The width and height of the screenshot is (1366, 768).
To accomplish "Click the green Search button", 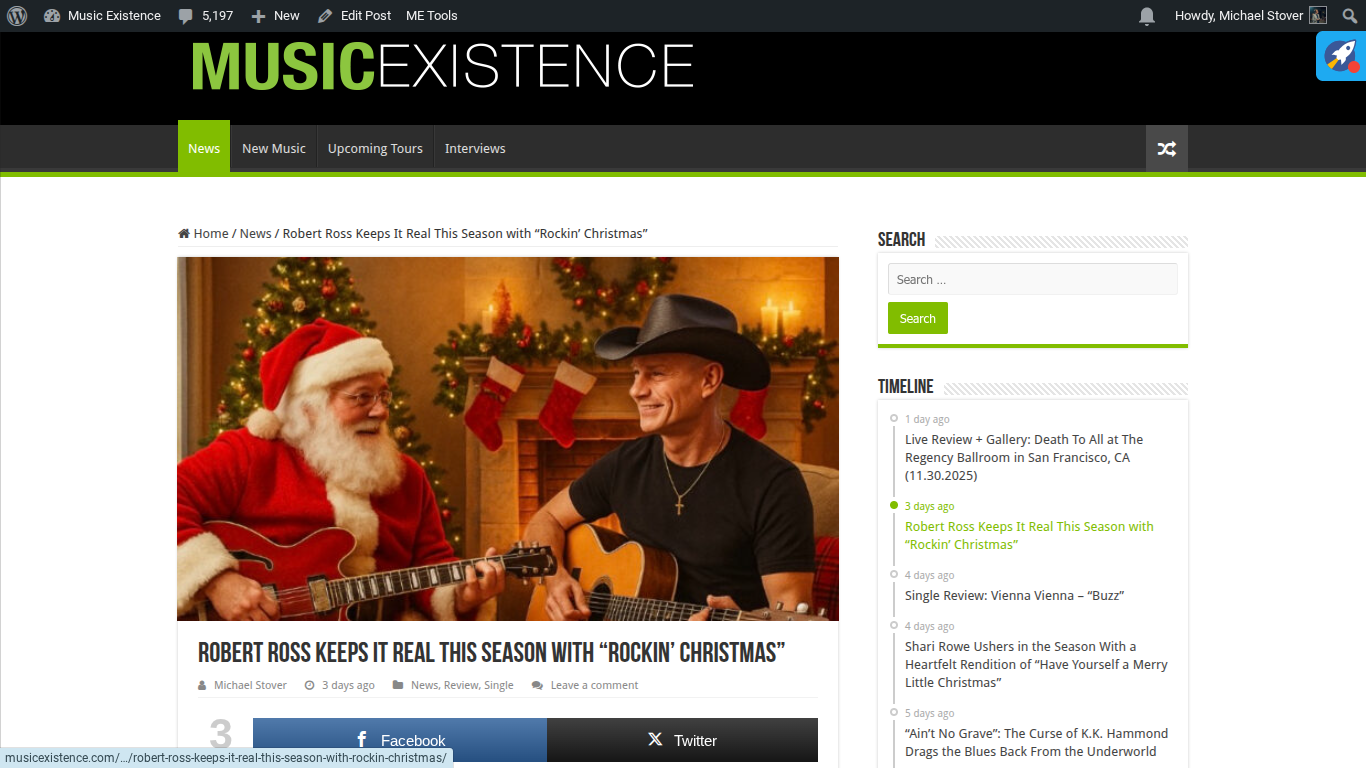I will pos(918,319).
